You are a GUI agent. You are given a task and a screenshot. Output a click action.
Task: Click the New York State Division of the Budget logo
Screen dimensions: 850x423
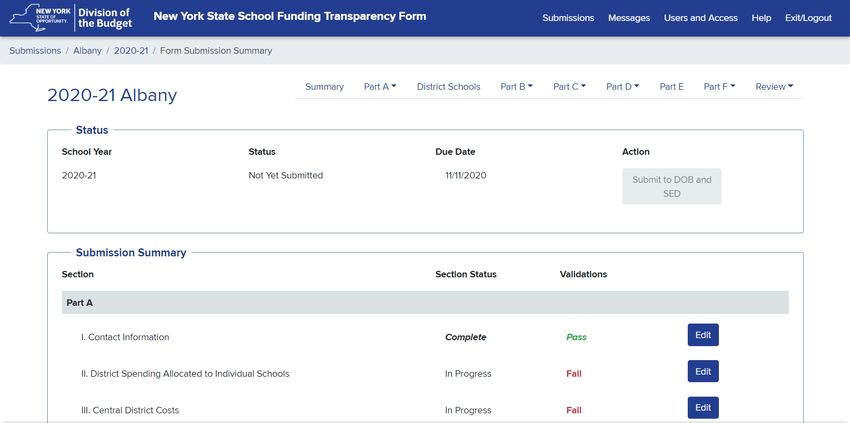click(70, 17)
